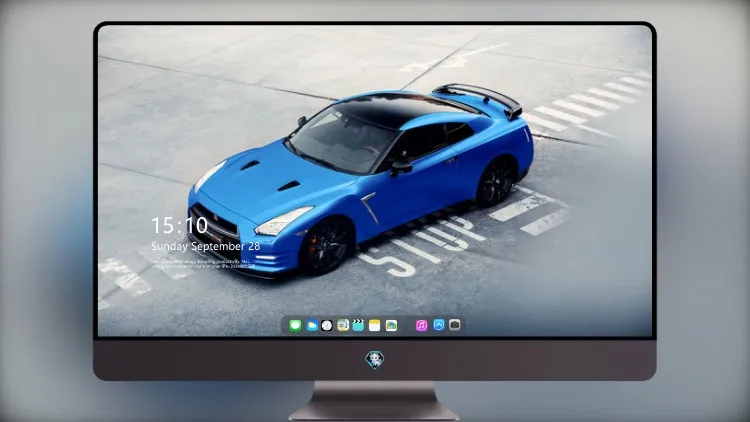Open the green Messages app in dock
This screenshot has height=422, width=750.
[295, 326]
